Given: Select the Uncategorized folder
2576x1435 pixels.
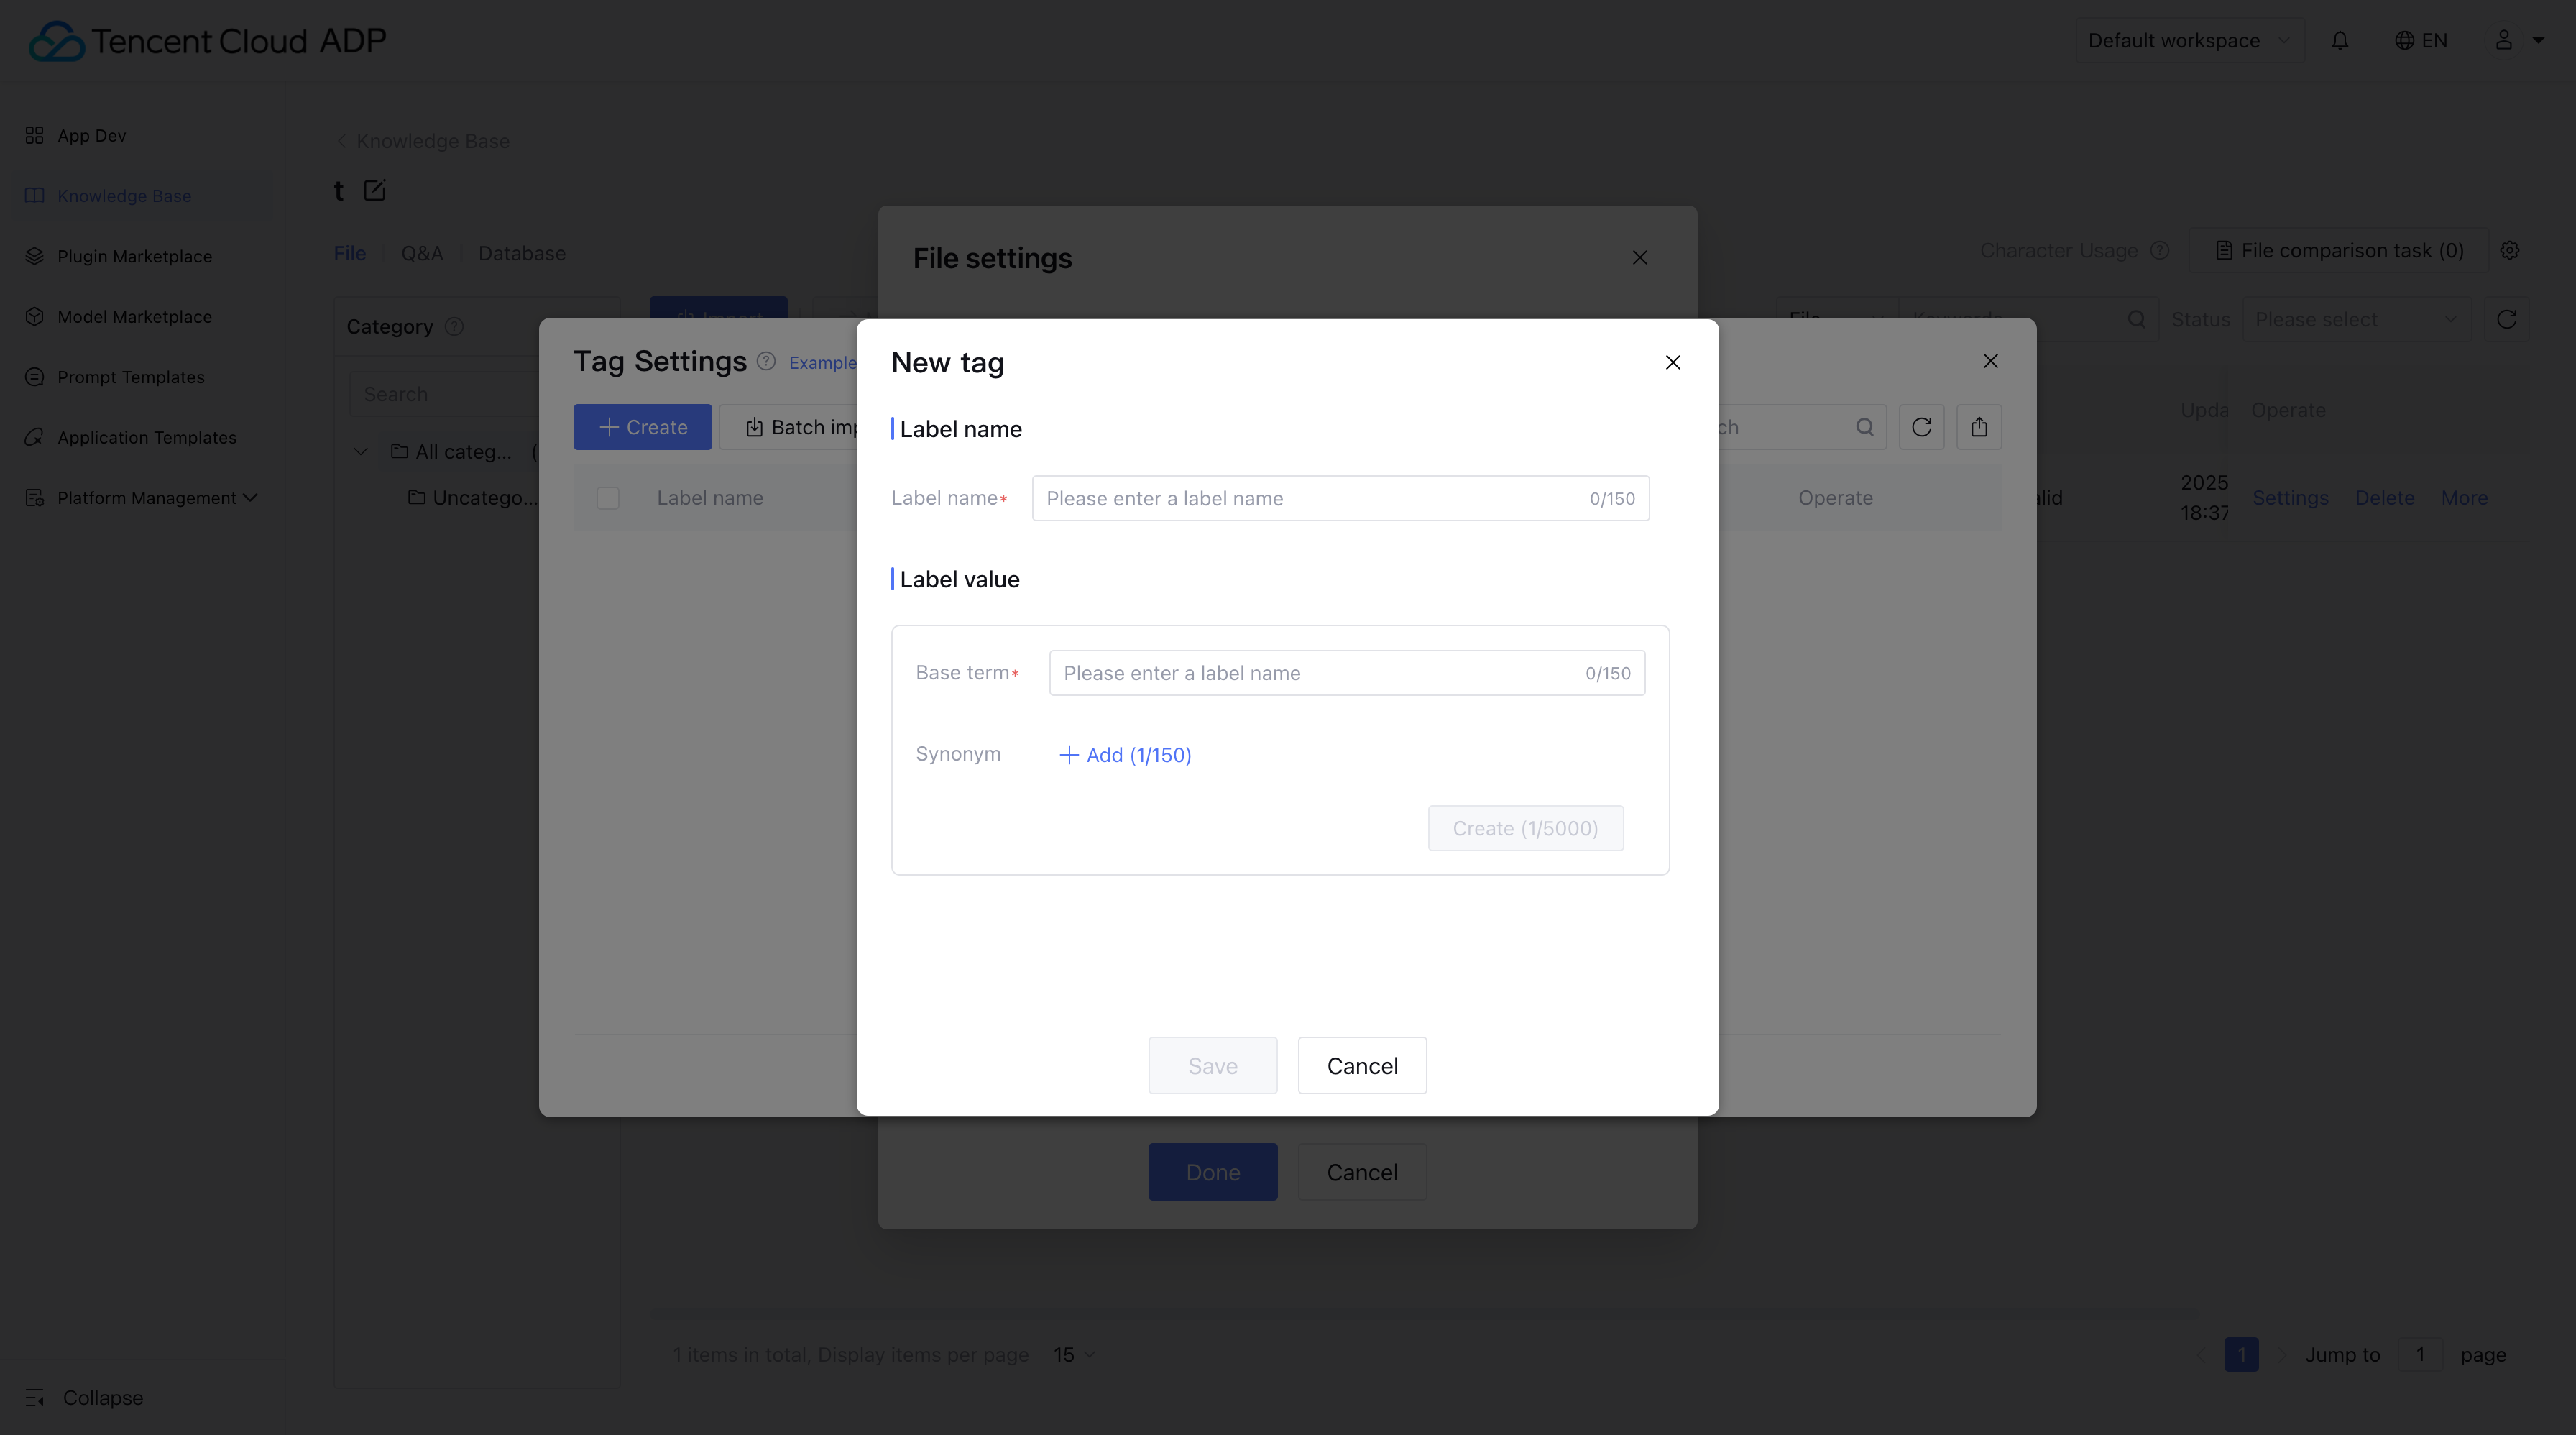Looking at the screenshot, I should pos(473,497).
